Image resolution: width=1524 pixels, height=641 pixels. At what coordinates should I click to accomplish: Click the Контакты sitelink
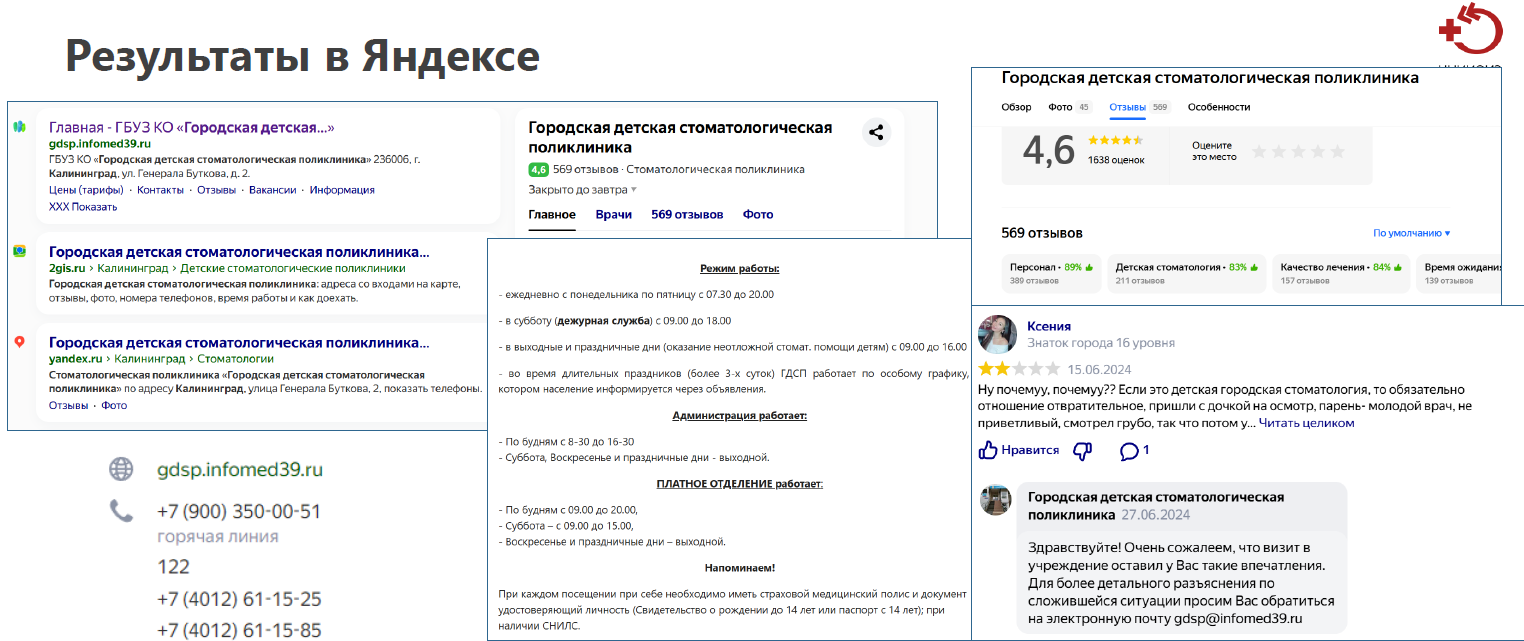point(160,190)
